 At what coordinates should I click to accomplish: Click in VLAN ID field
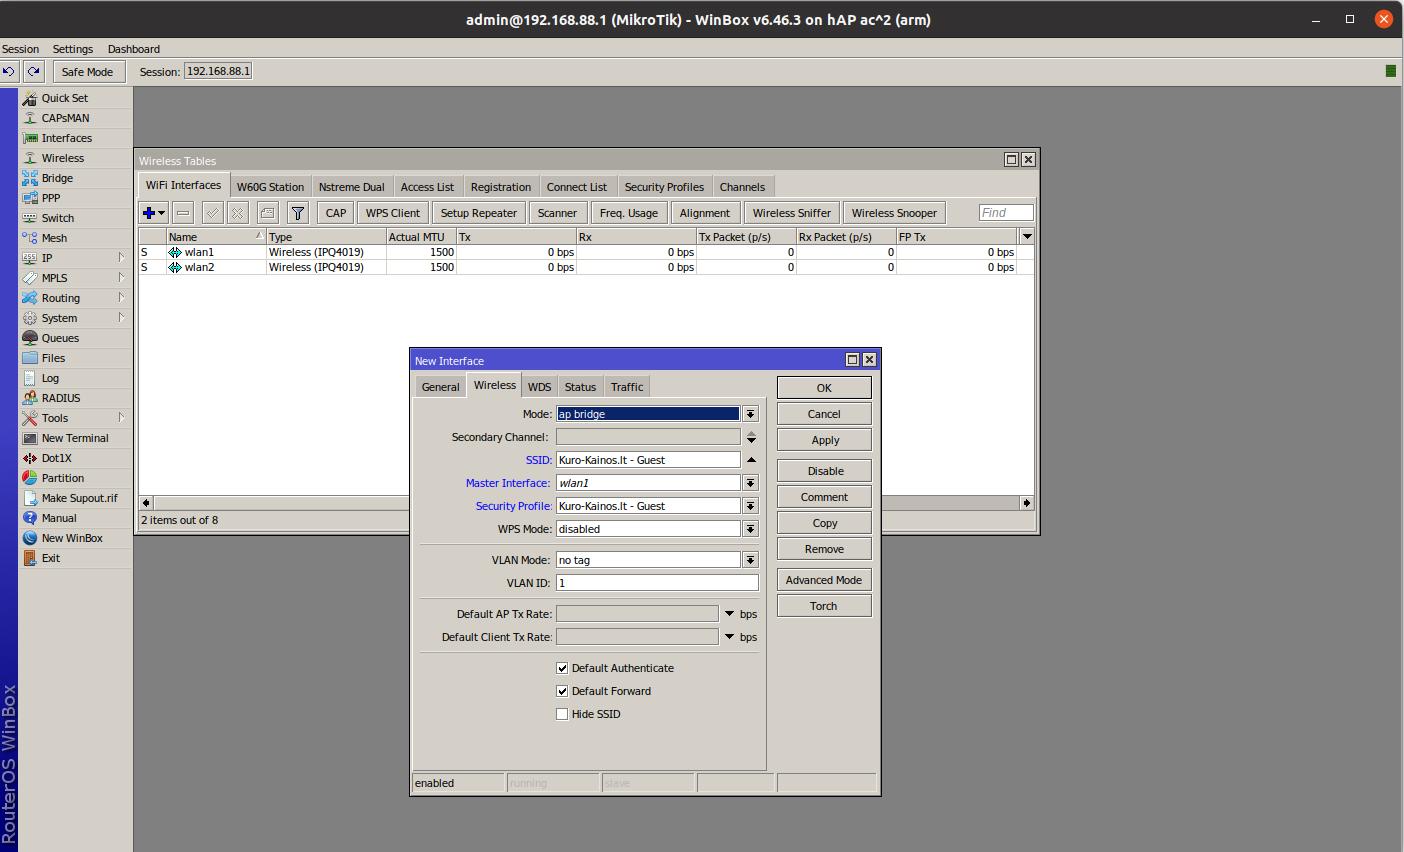tap(657, 583)
